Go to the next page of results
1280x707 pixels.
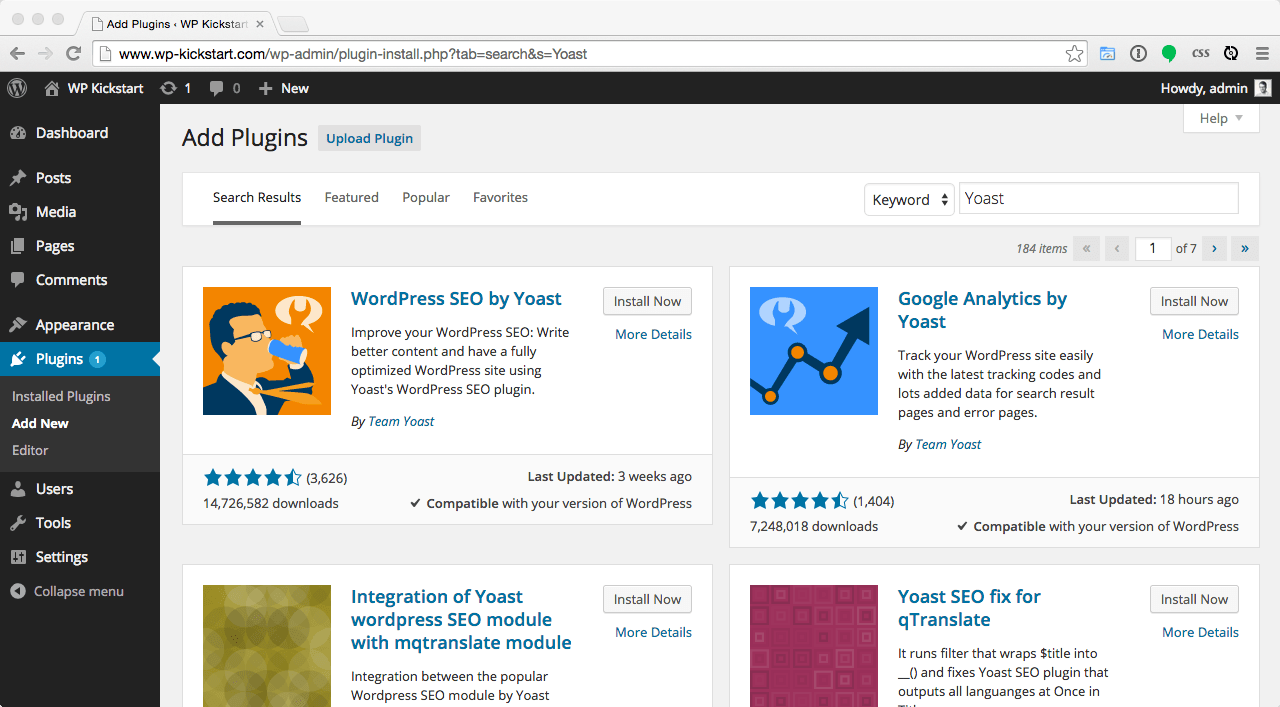point(1214,248)
